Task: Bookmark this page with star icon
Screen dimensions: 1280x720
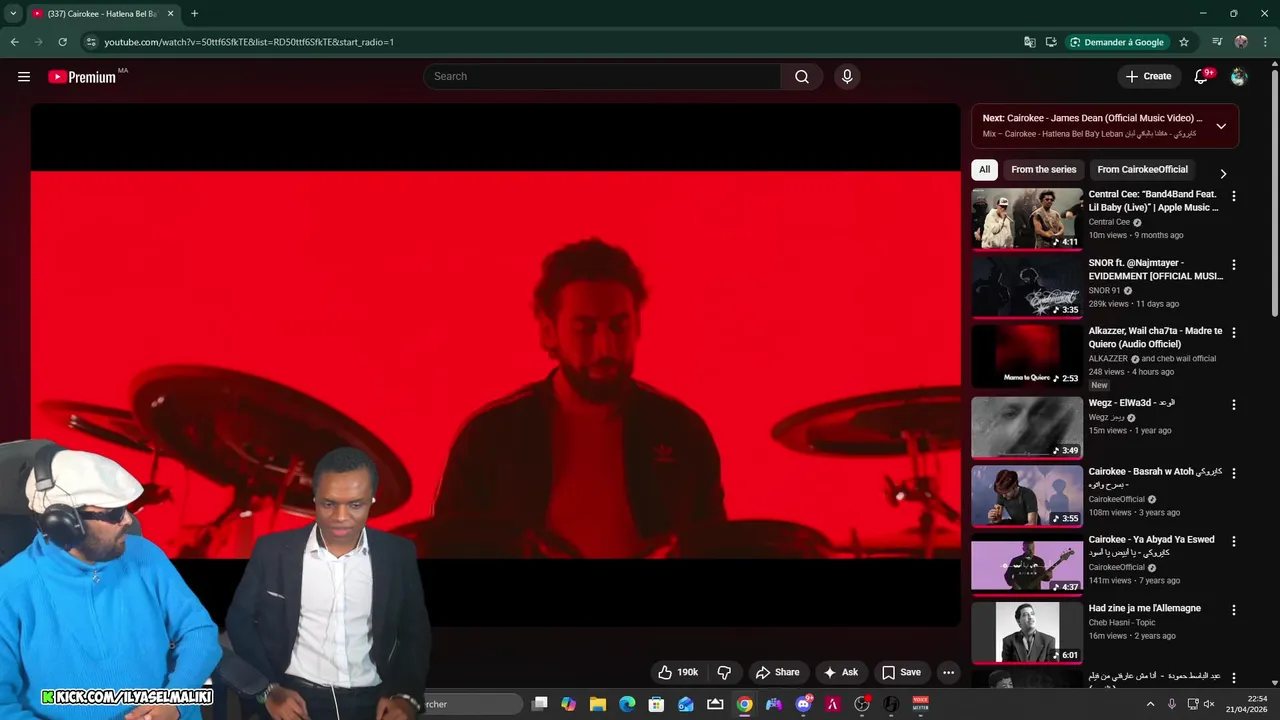Action: click(x=1184, y=42)
